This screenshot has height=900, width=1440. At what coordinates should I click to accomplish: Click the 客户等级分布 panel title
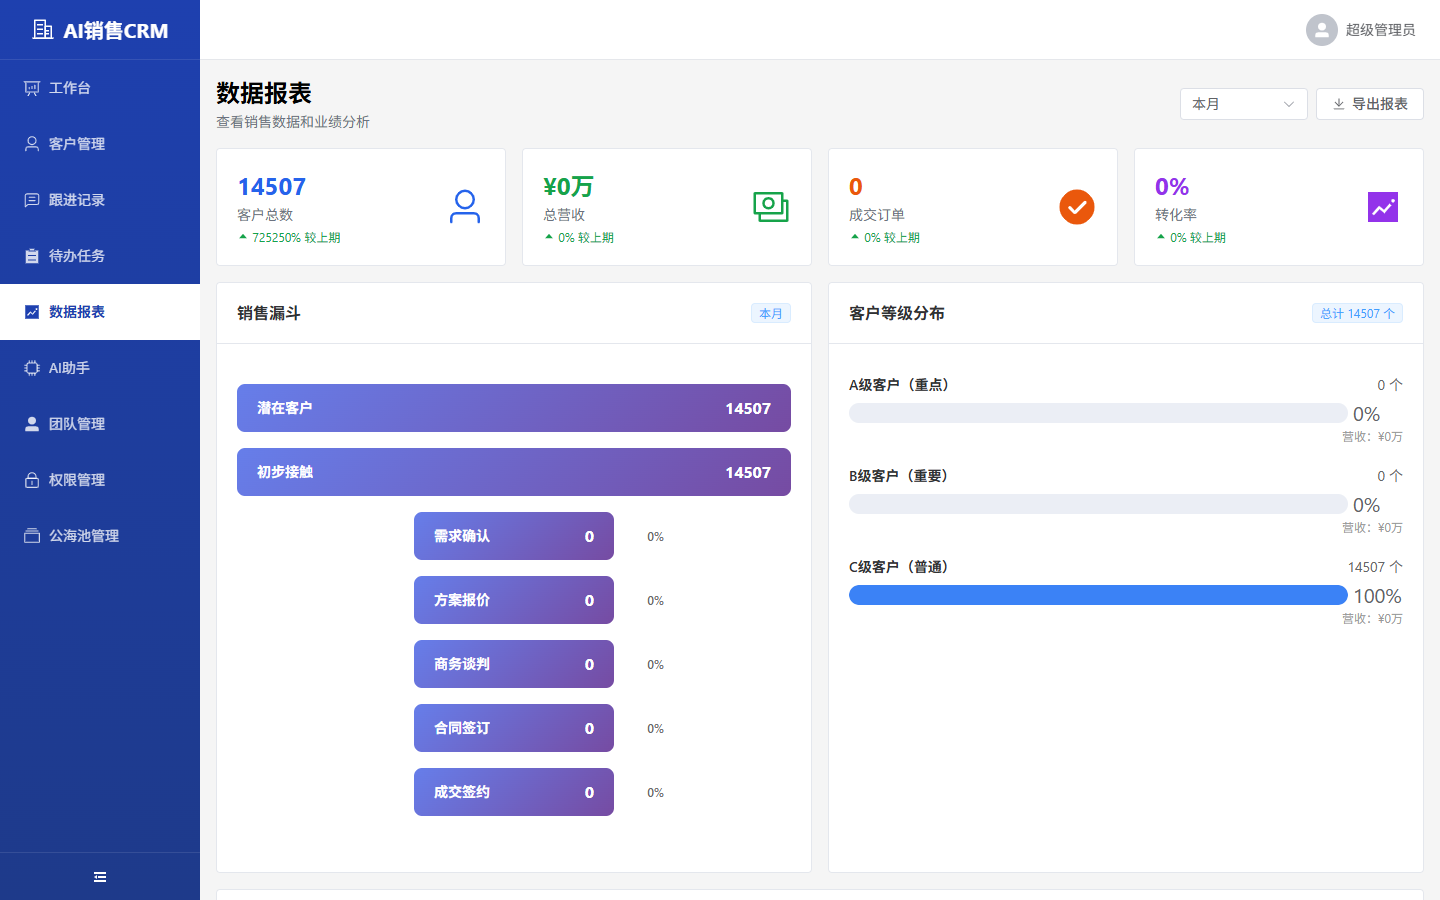[x=897, y=313]
